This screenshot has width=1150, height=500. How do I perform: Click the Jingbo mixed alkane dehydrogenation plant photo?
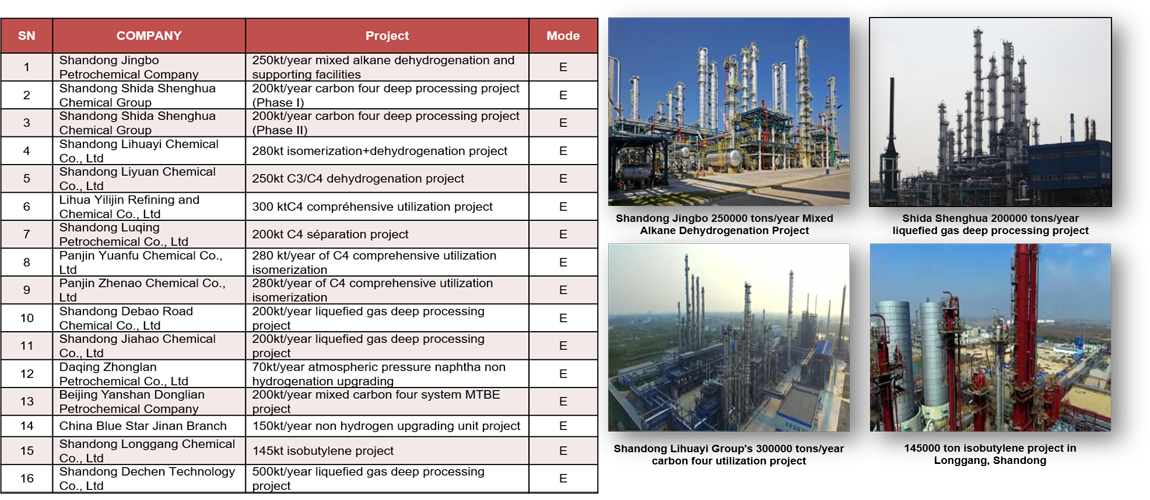pos(728,111)
